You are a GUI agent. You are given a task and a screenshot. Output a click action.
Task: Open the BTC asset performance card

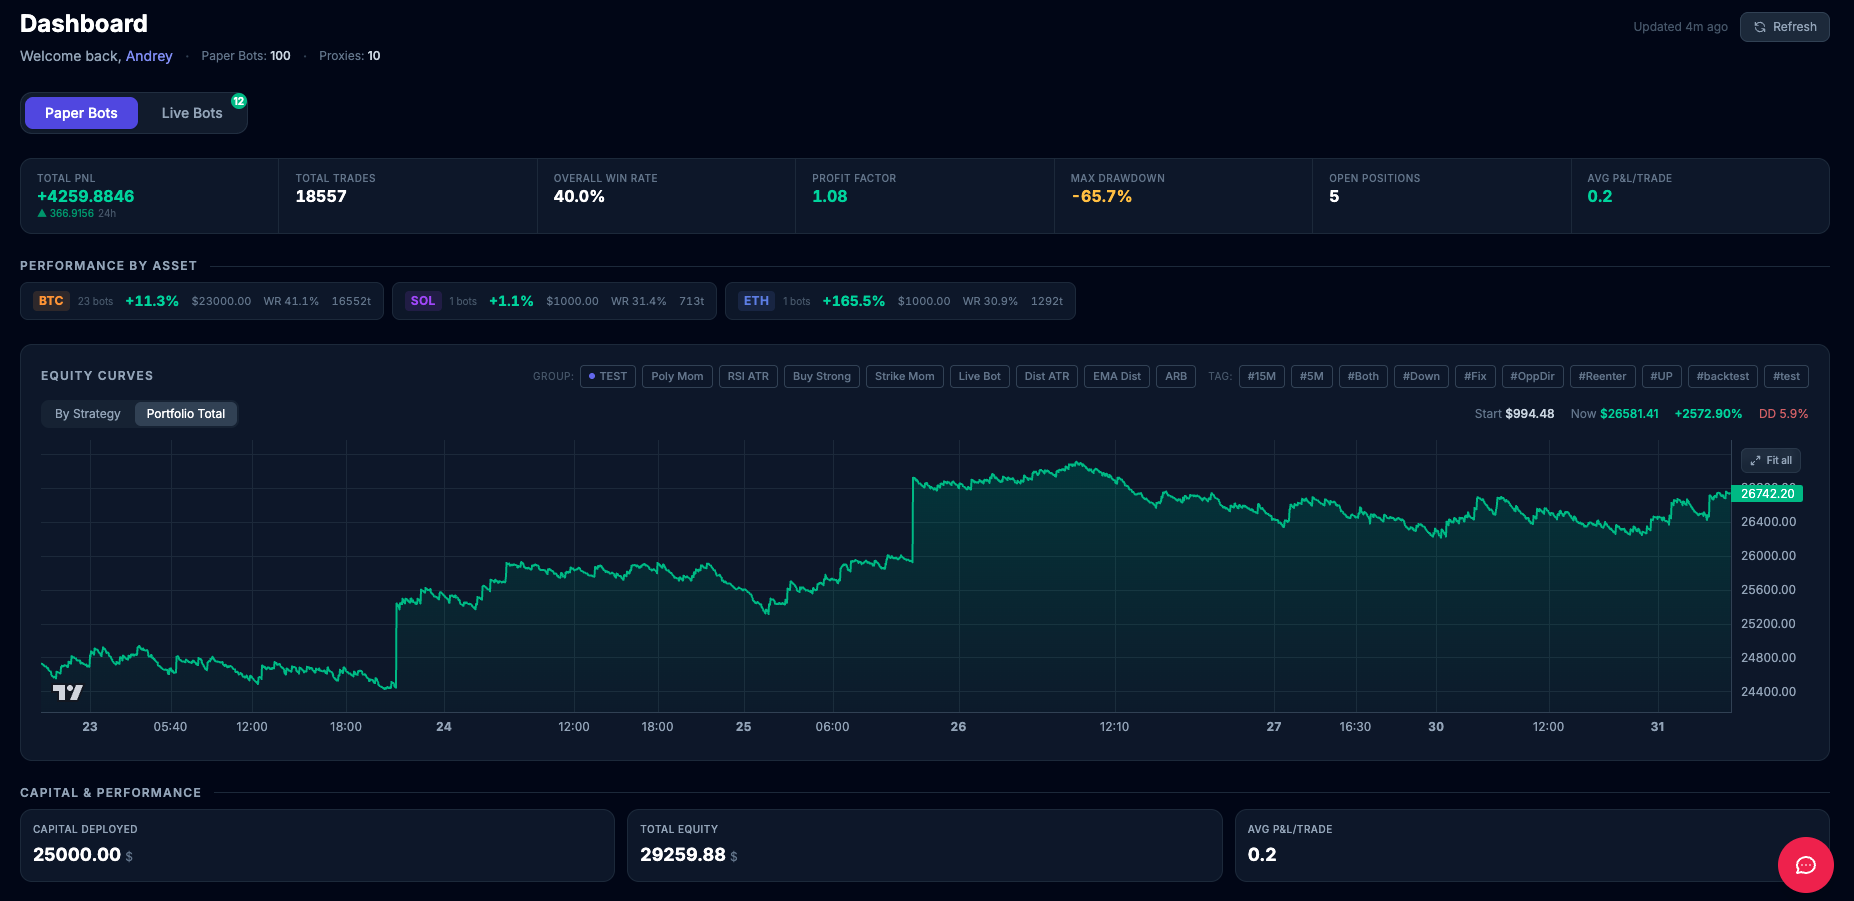202,301
